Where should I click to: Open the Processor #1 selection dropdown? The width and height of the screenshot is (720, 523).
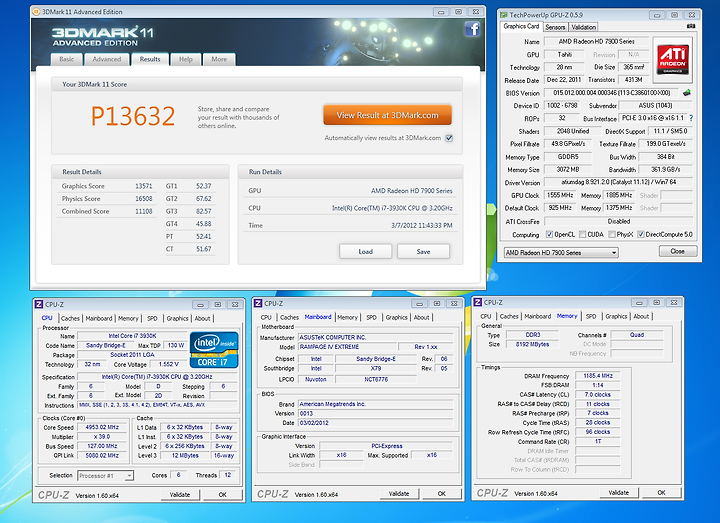[106, 476]
